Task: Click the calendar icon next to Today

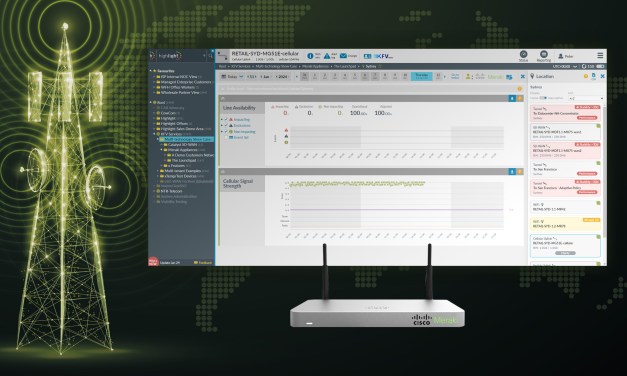Action: pos(224,76)
